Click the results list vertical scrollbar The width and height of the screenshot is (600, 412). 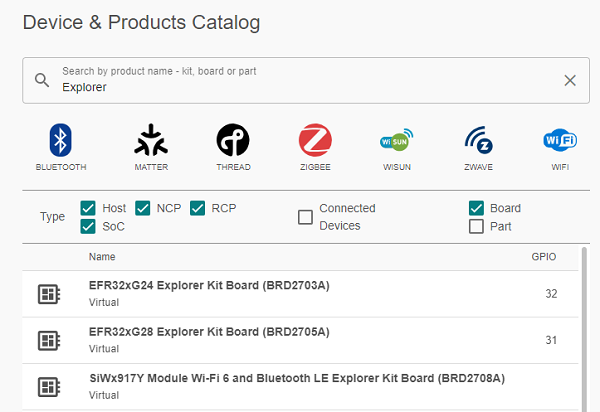[584, 329]
